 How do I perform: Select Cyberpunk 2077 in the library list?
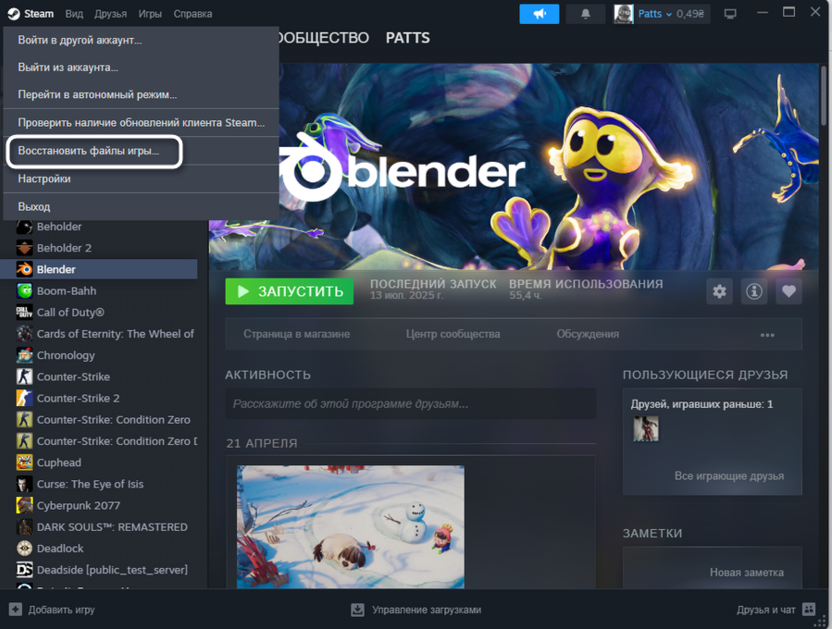tap(99, 505)
